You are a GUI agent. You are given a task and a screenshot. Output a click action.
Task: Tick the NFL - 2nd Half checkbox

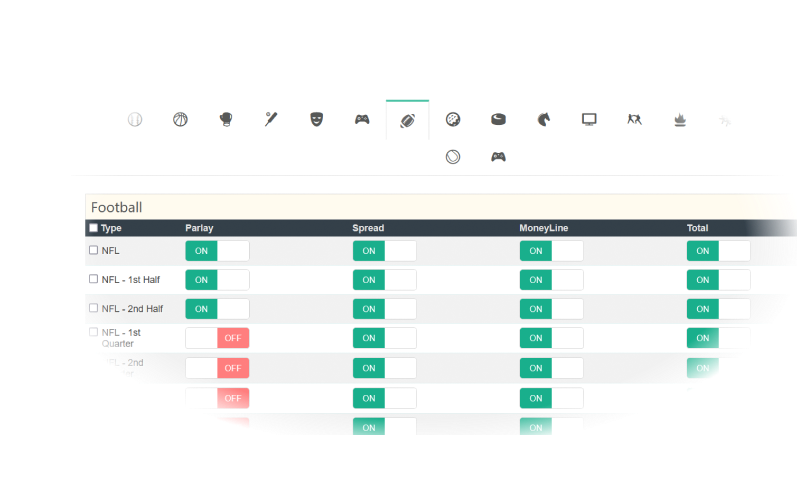pos(94,308)
